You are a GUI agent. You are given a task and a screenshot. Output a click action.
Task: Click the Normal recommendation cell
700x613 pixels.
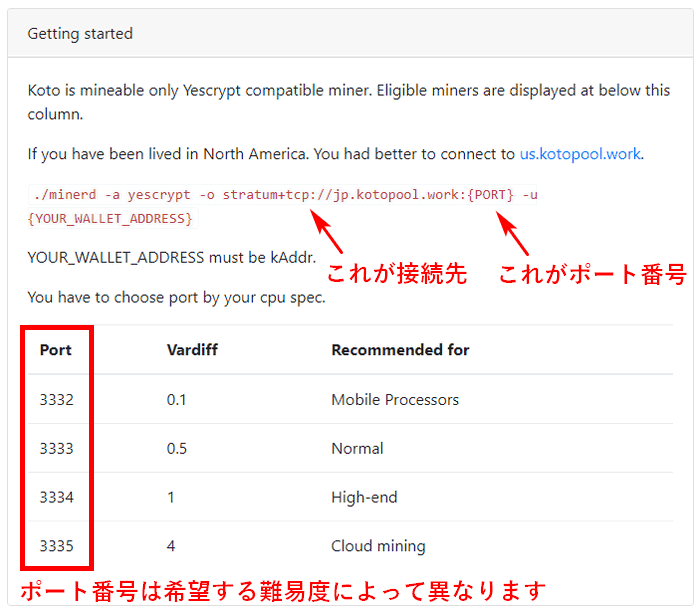coord(357,448)
